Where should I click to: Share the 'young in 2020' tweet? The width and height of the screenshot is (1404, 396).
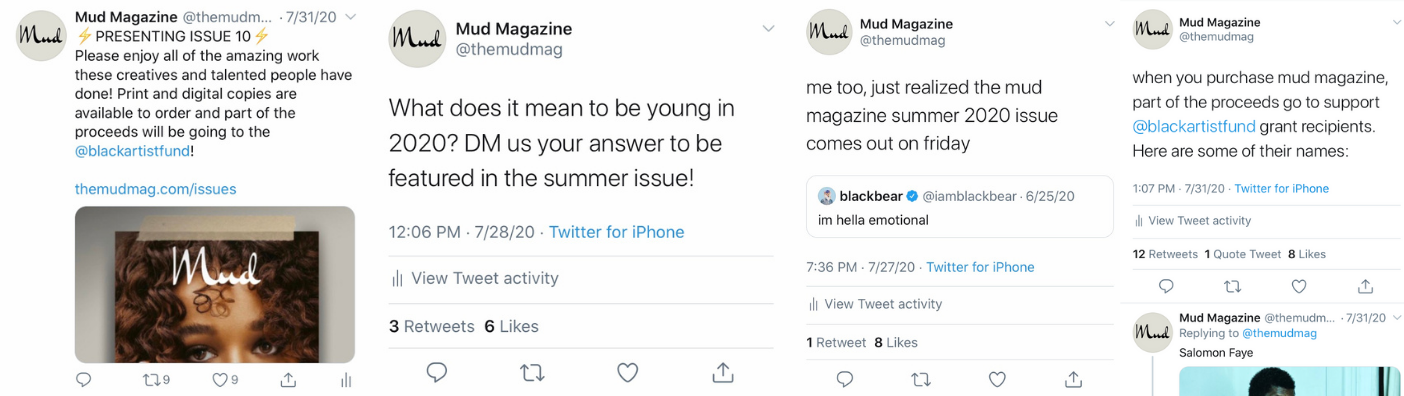(722, 372)
